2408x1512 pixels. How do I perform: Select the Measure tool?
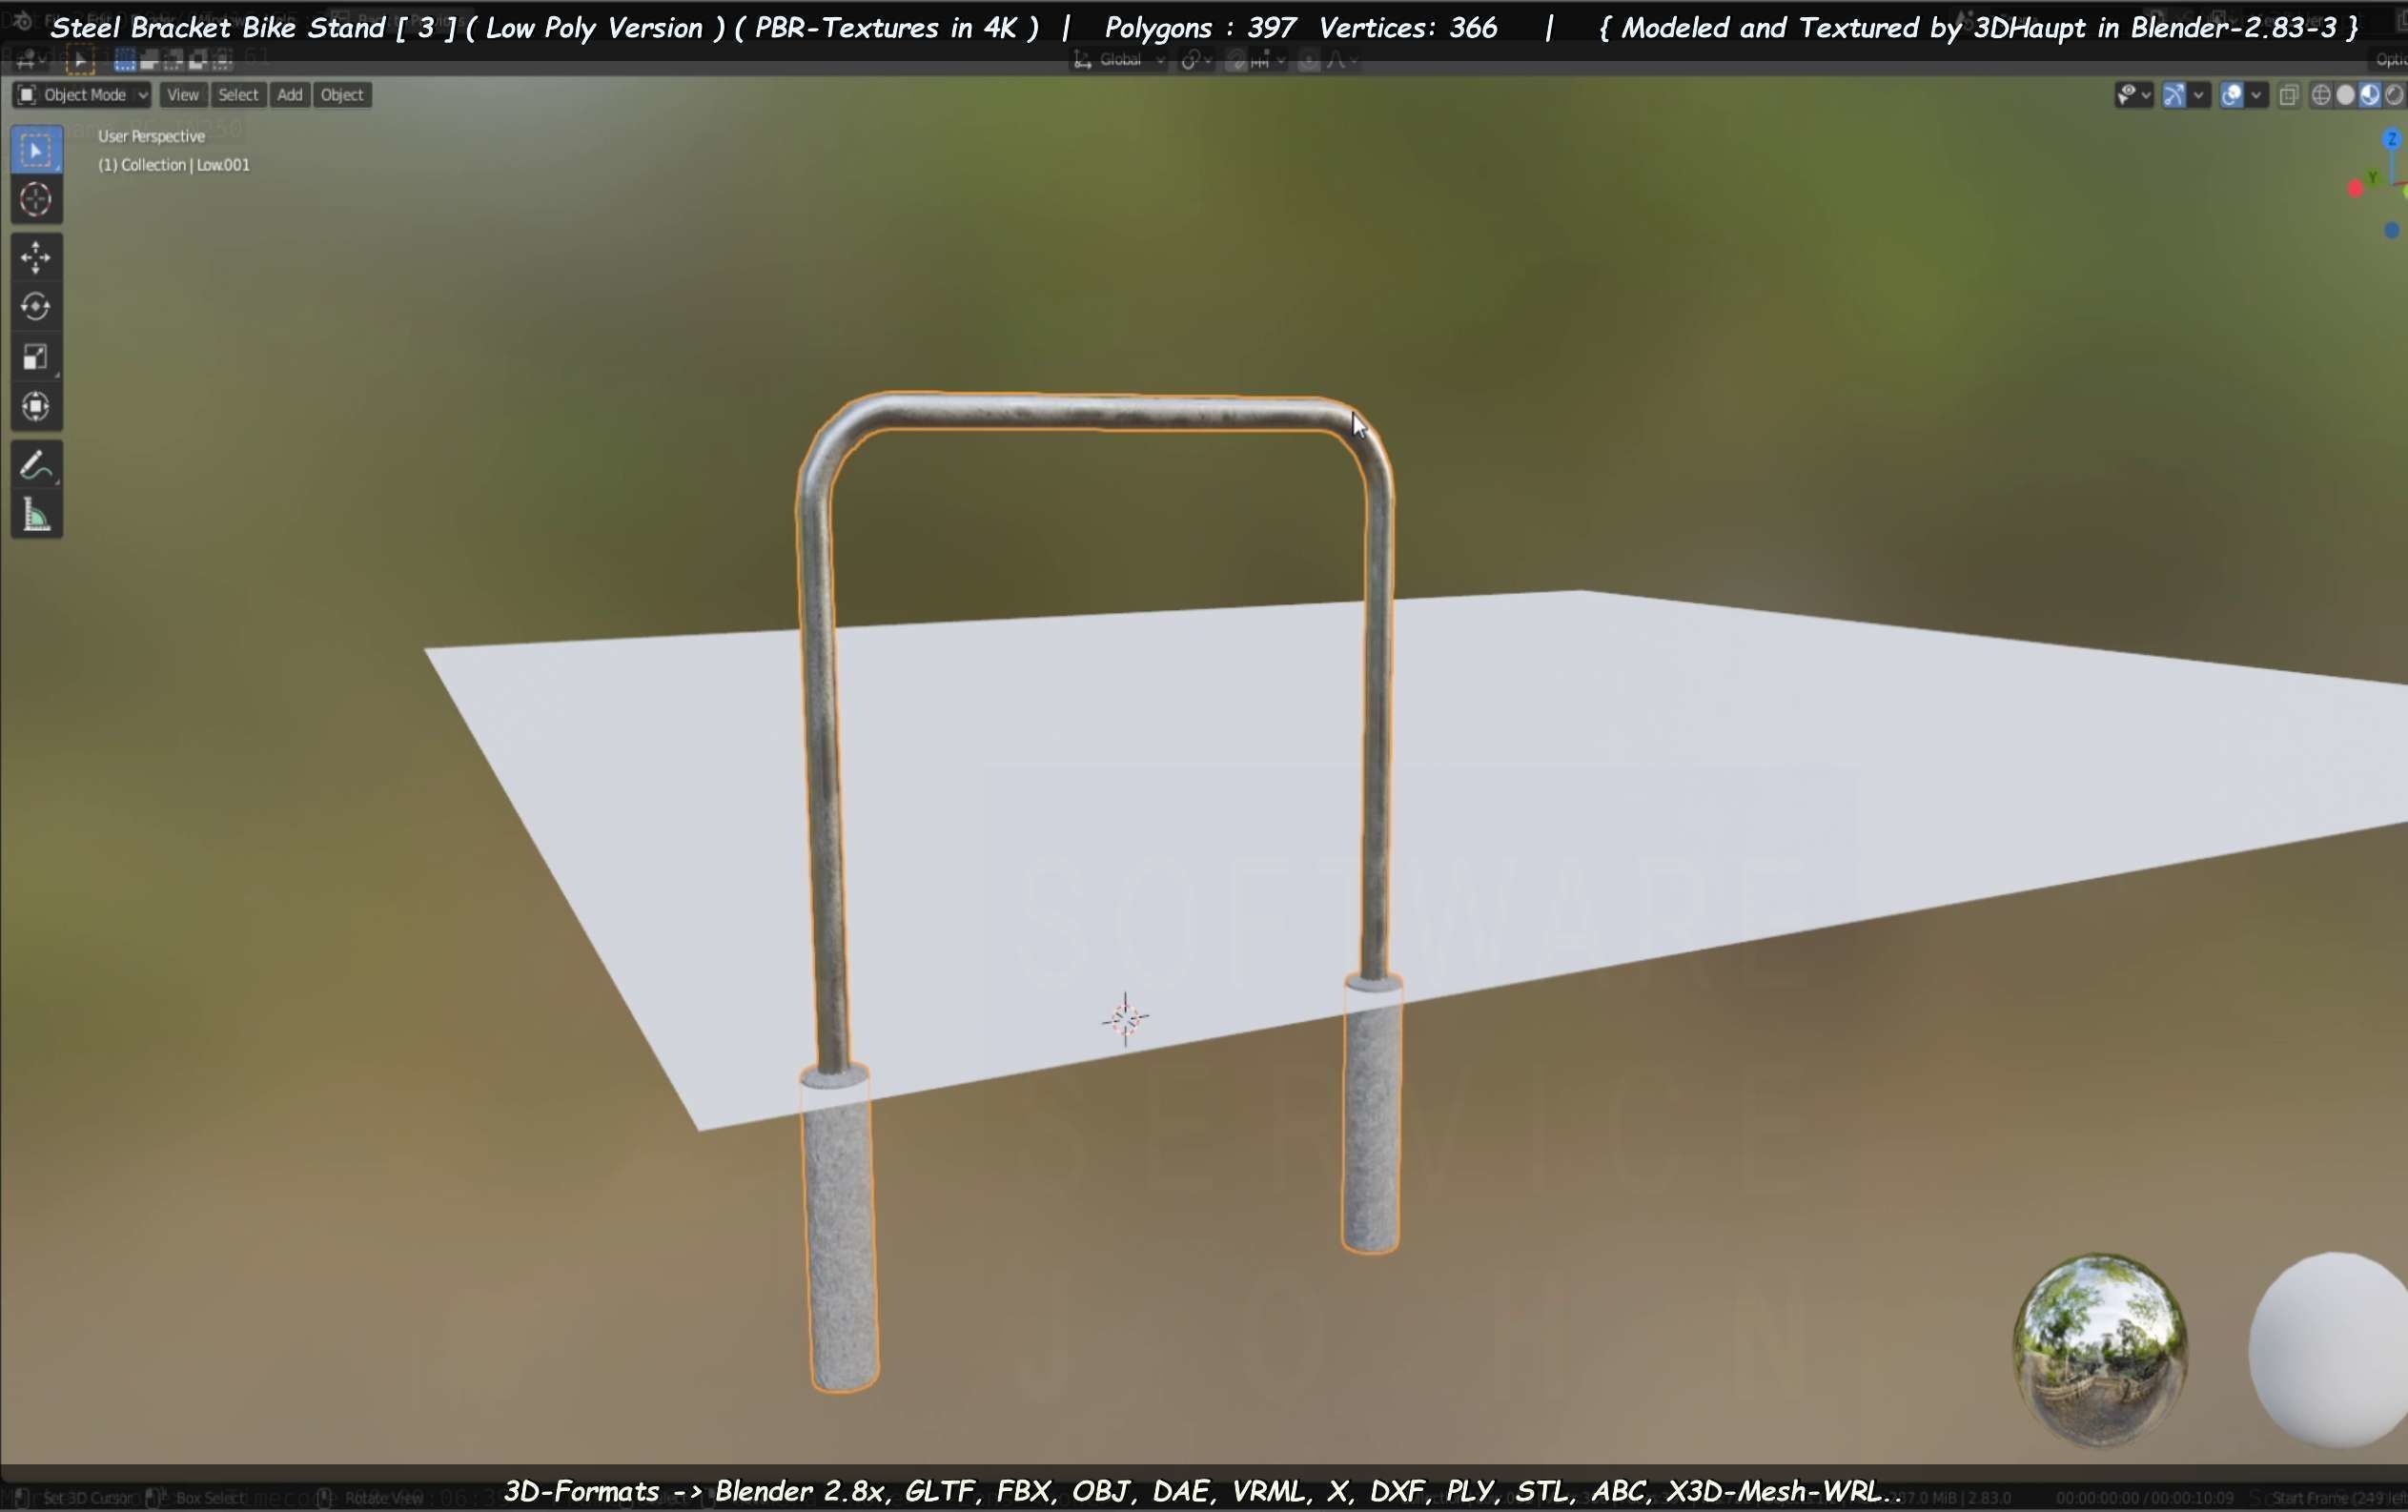36,515
